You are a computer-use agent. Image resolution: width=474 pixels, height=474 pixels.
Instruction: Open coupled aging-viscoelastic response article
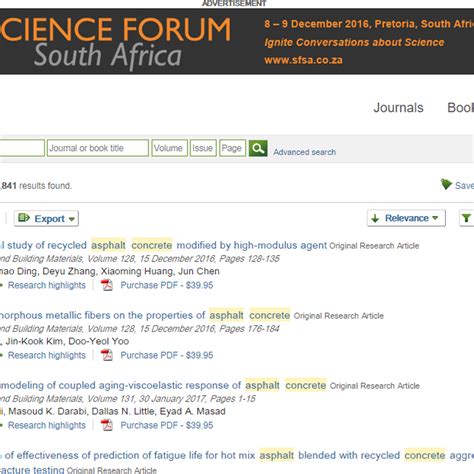[x=163, y=385]
